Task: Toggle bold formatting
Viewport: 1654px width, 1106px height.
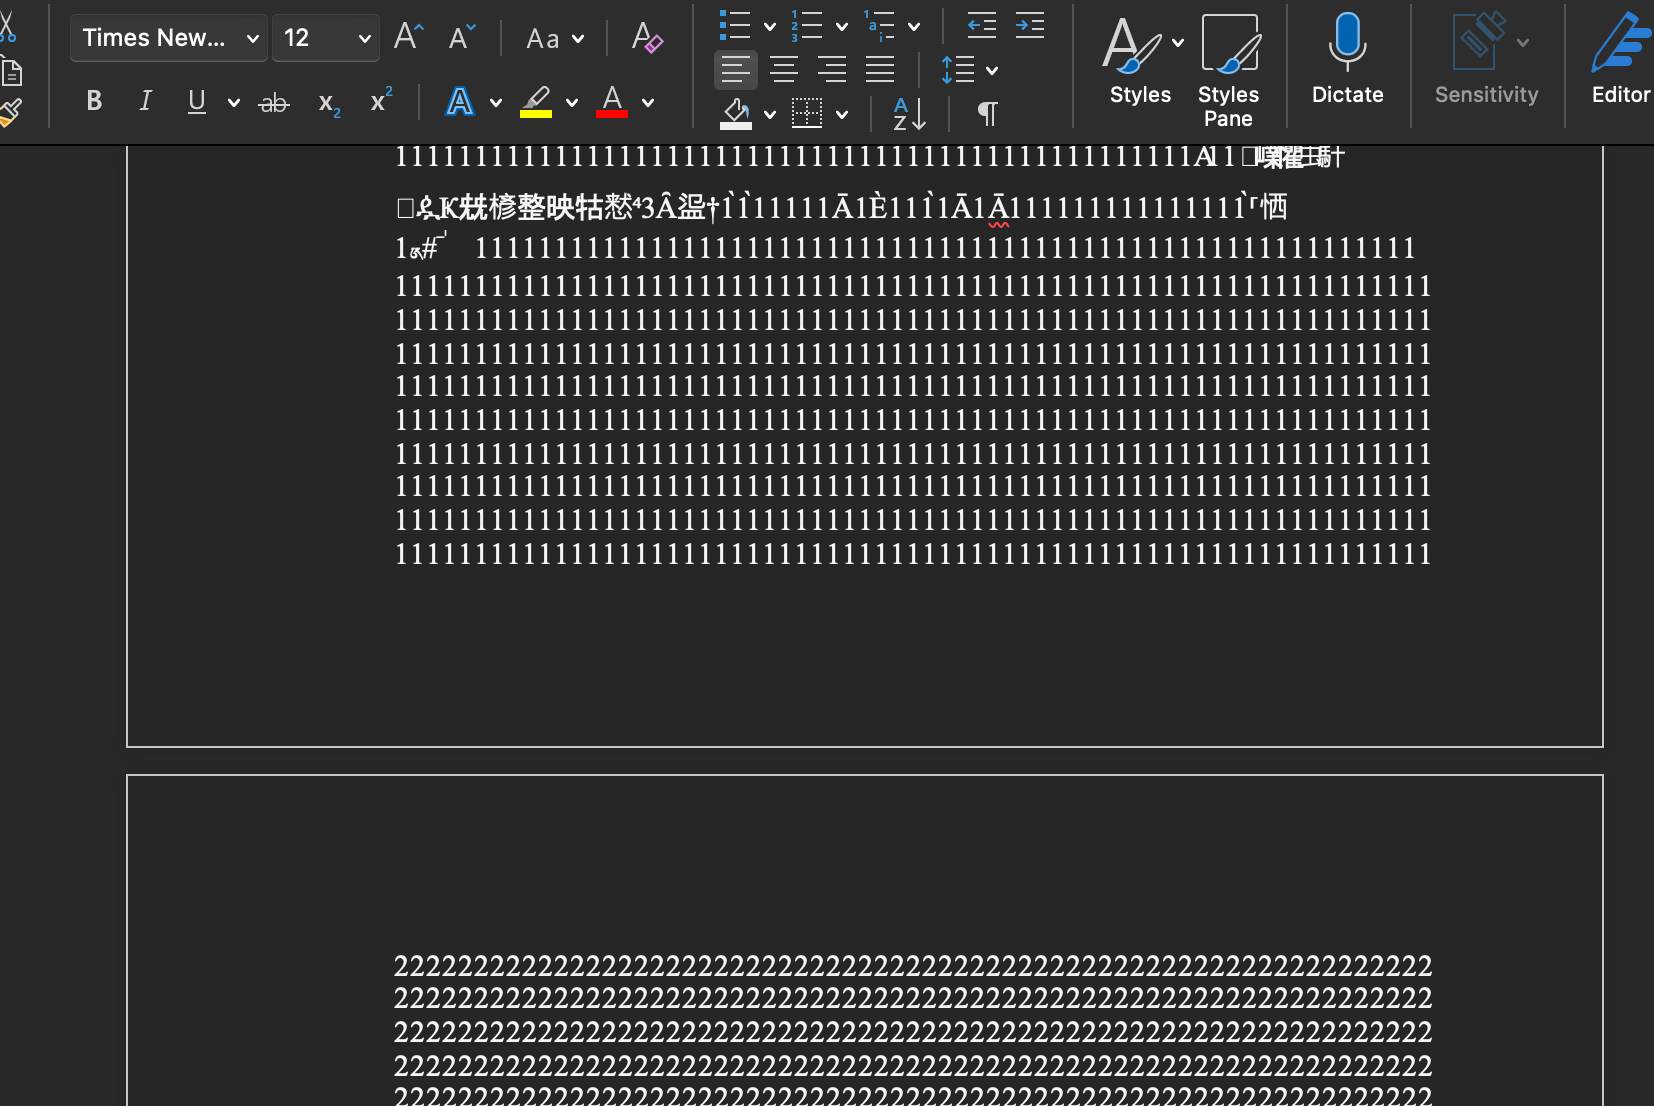Action: (94, 101)
